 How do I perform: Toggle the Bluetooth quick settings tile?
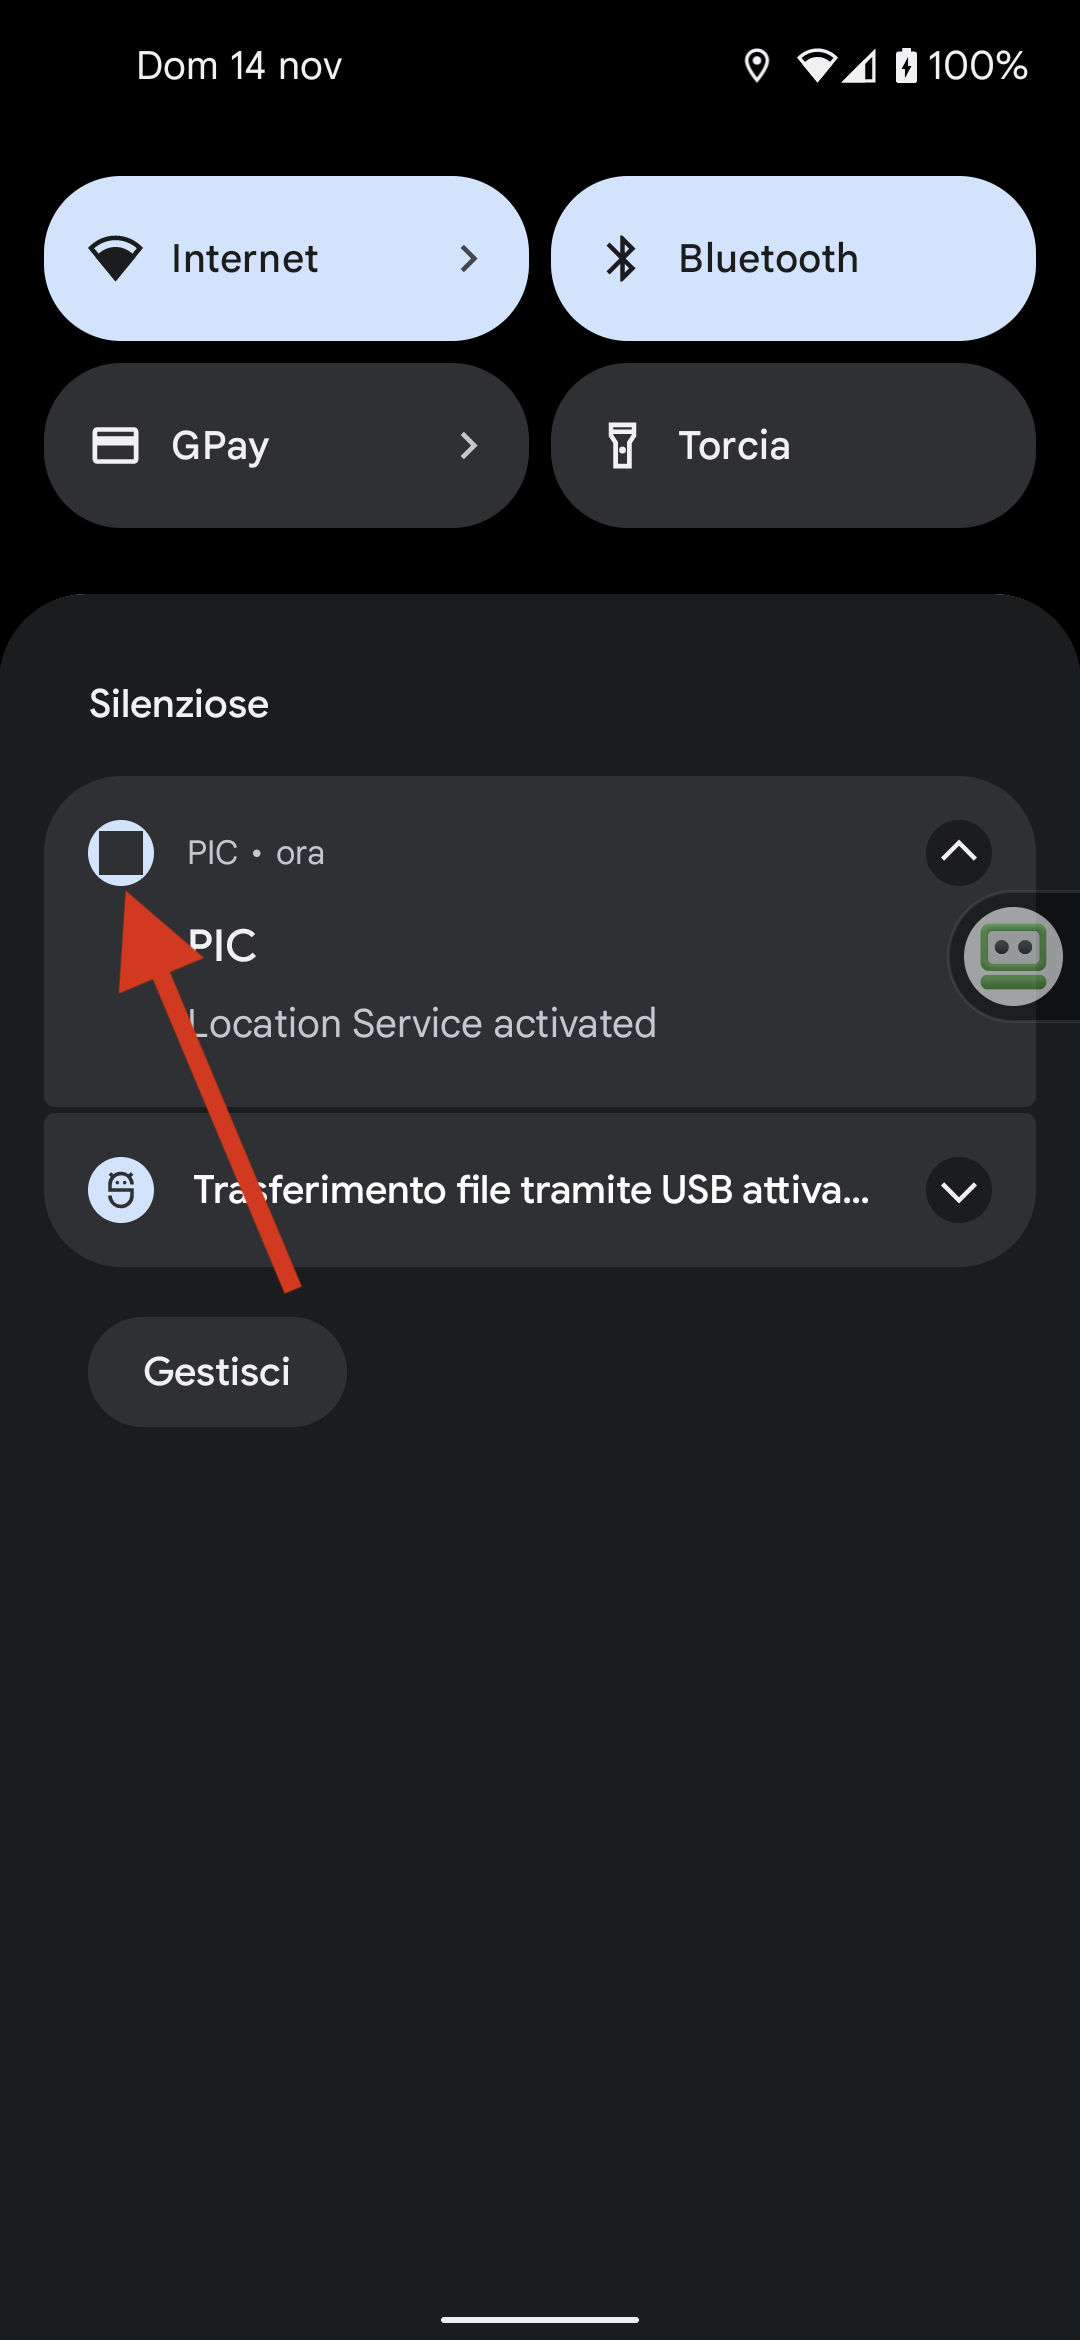click(x=793, y=258)
